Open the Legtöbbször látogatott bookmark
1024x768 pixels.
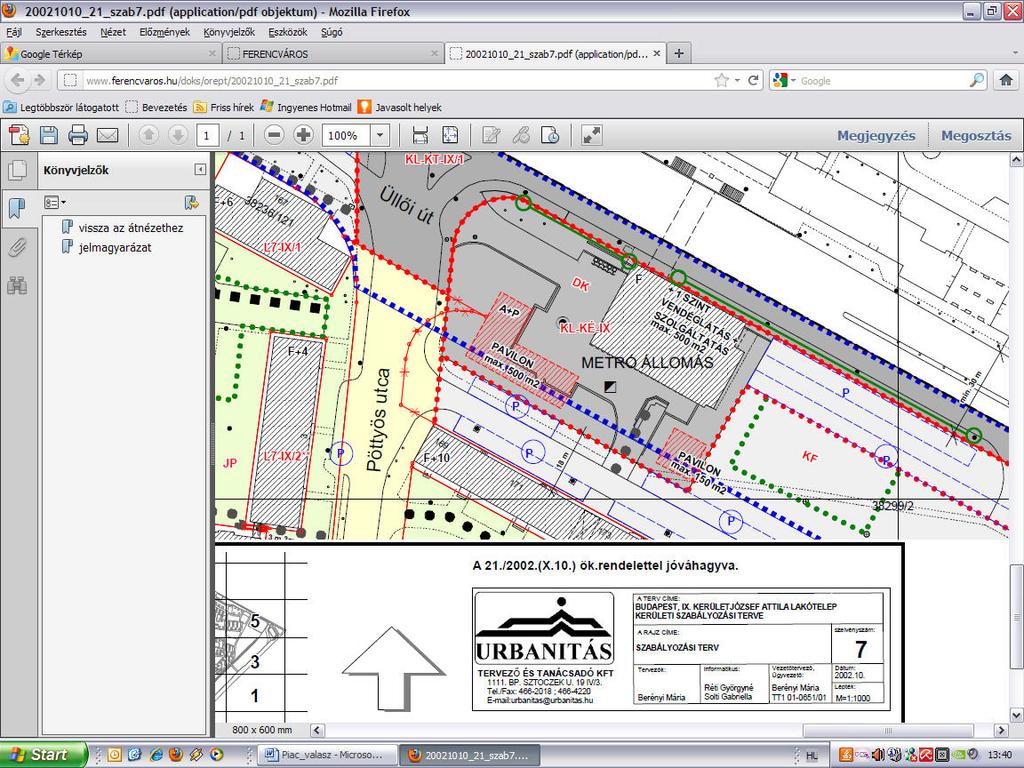pyautogui.click(x=62, y=107)
